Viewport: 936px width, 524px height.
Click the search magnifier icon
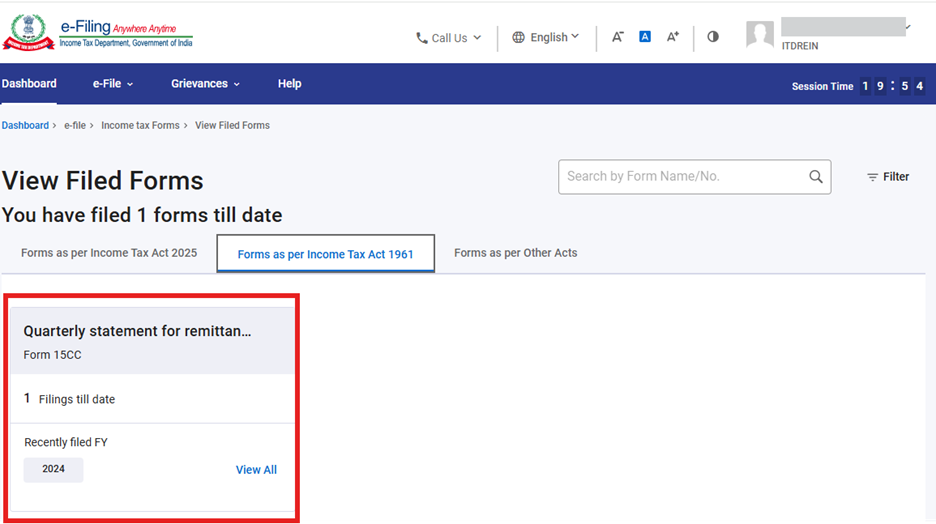(816, 177)
